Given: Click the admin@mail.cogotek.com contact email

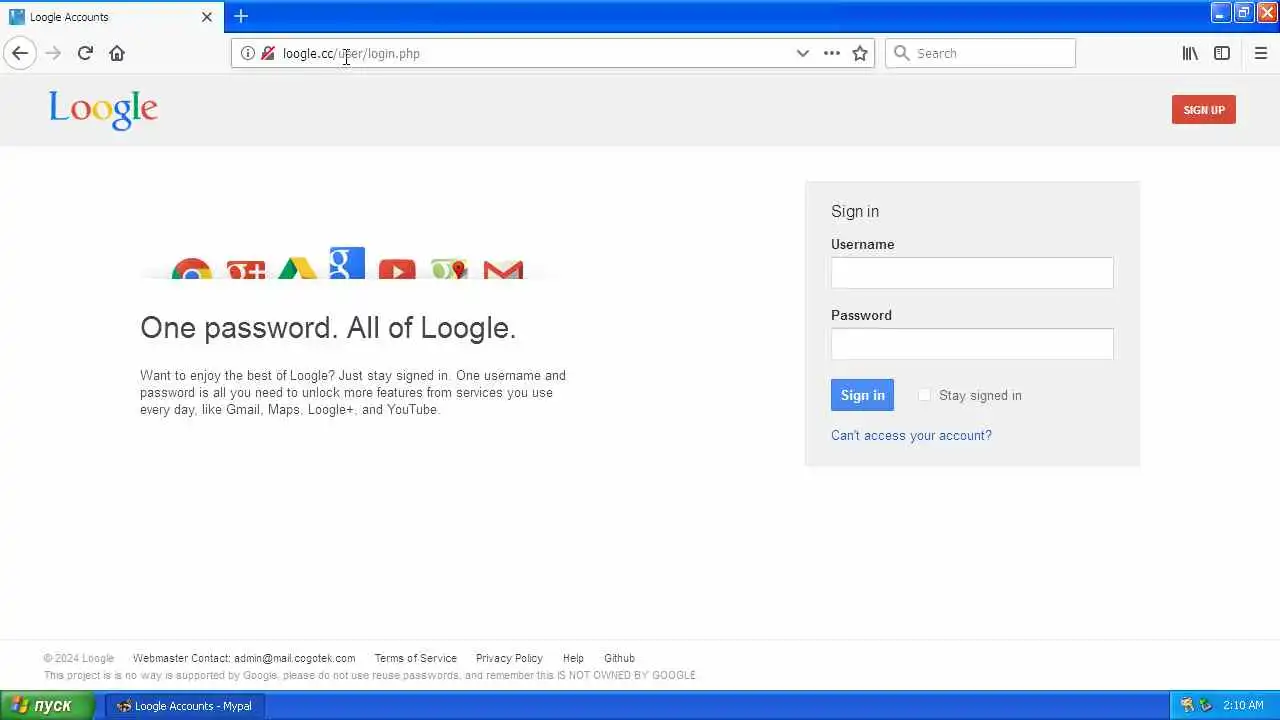Looking at the screenshot, I should pos(294,658).
